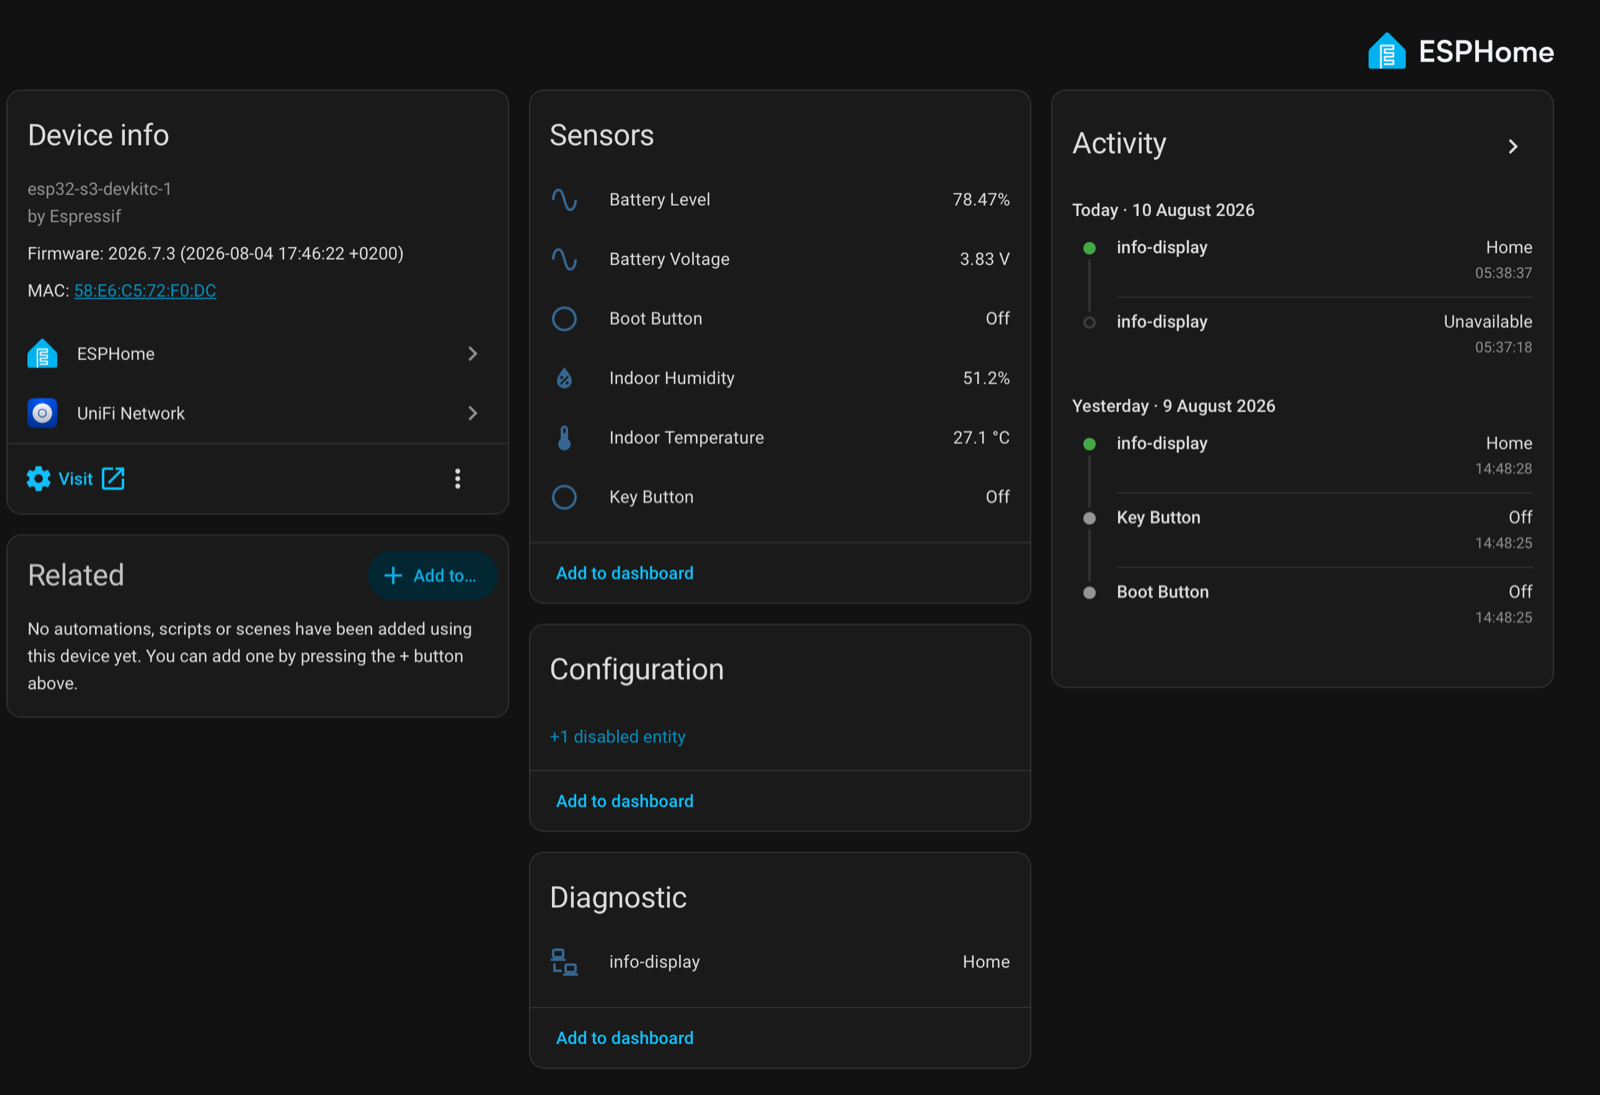Open the MAC address link 58:E6:C5:72:F0:DC
Image resolution: width=1600 pixels, height=1095 pixels.
point(145,291)
